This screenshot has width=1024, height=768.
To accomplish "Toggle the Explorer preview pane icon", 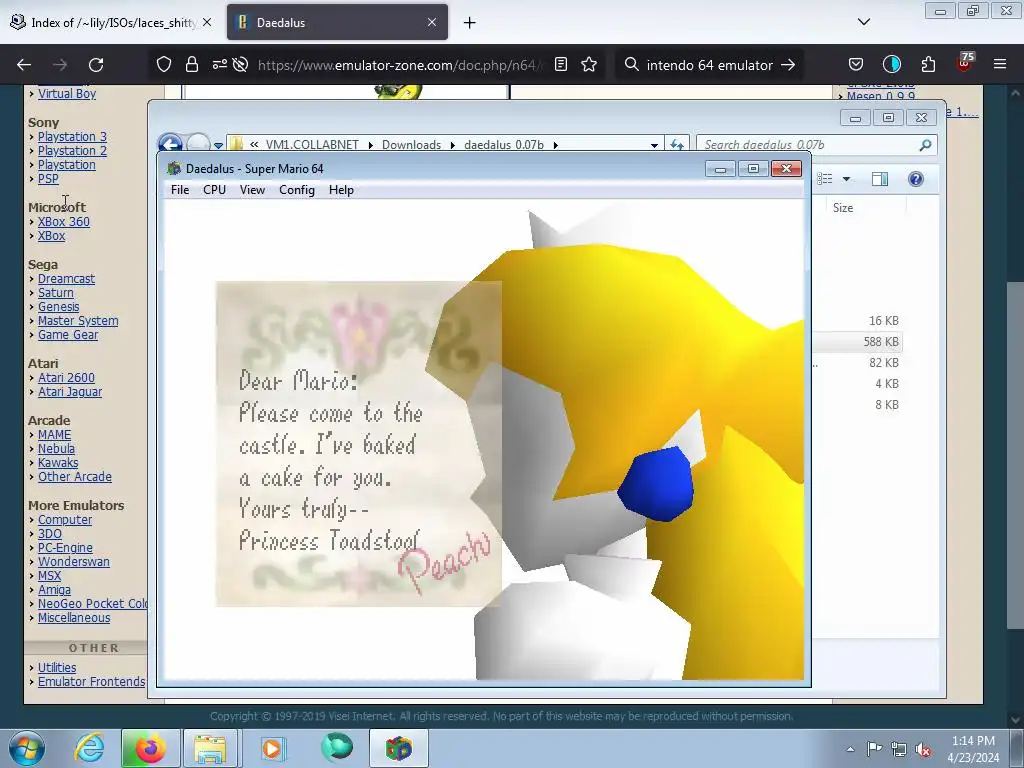I will tap(880, 179).
